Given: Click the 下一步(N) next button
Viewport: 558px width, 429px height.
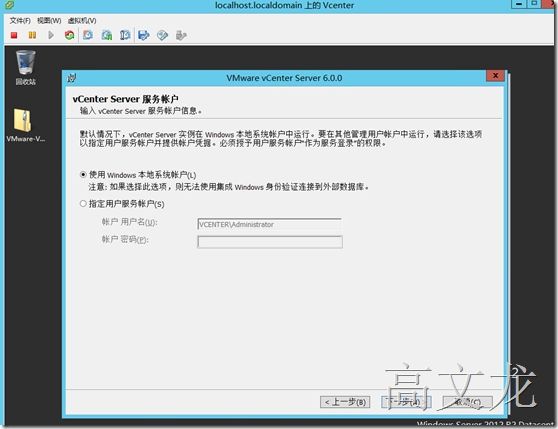Looking at the screenshot, I should point(406,402).
